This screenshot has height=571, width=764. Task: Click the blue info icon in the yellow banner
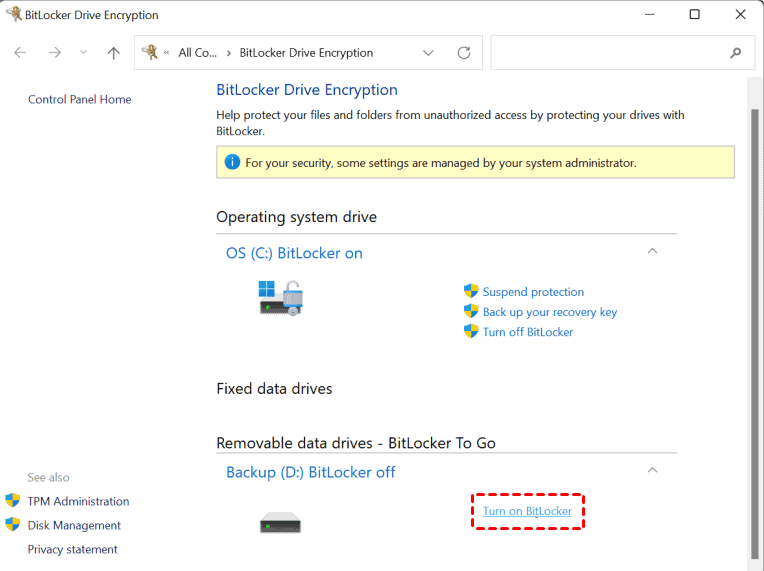pos(232,162)
